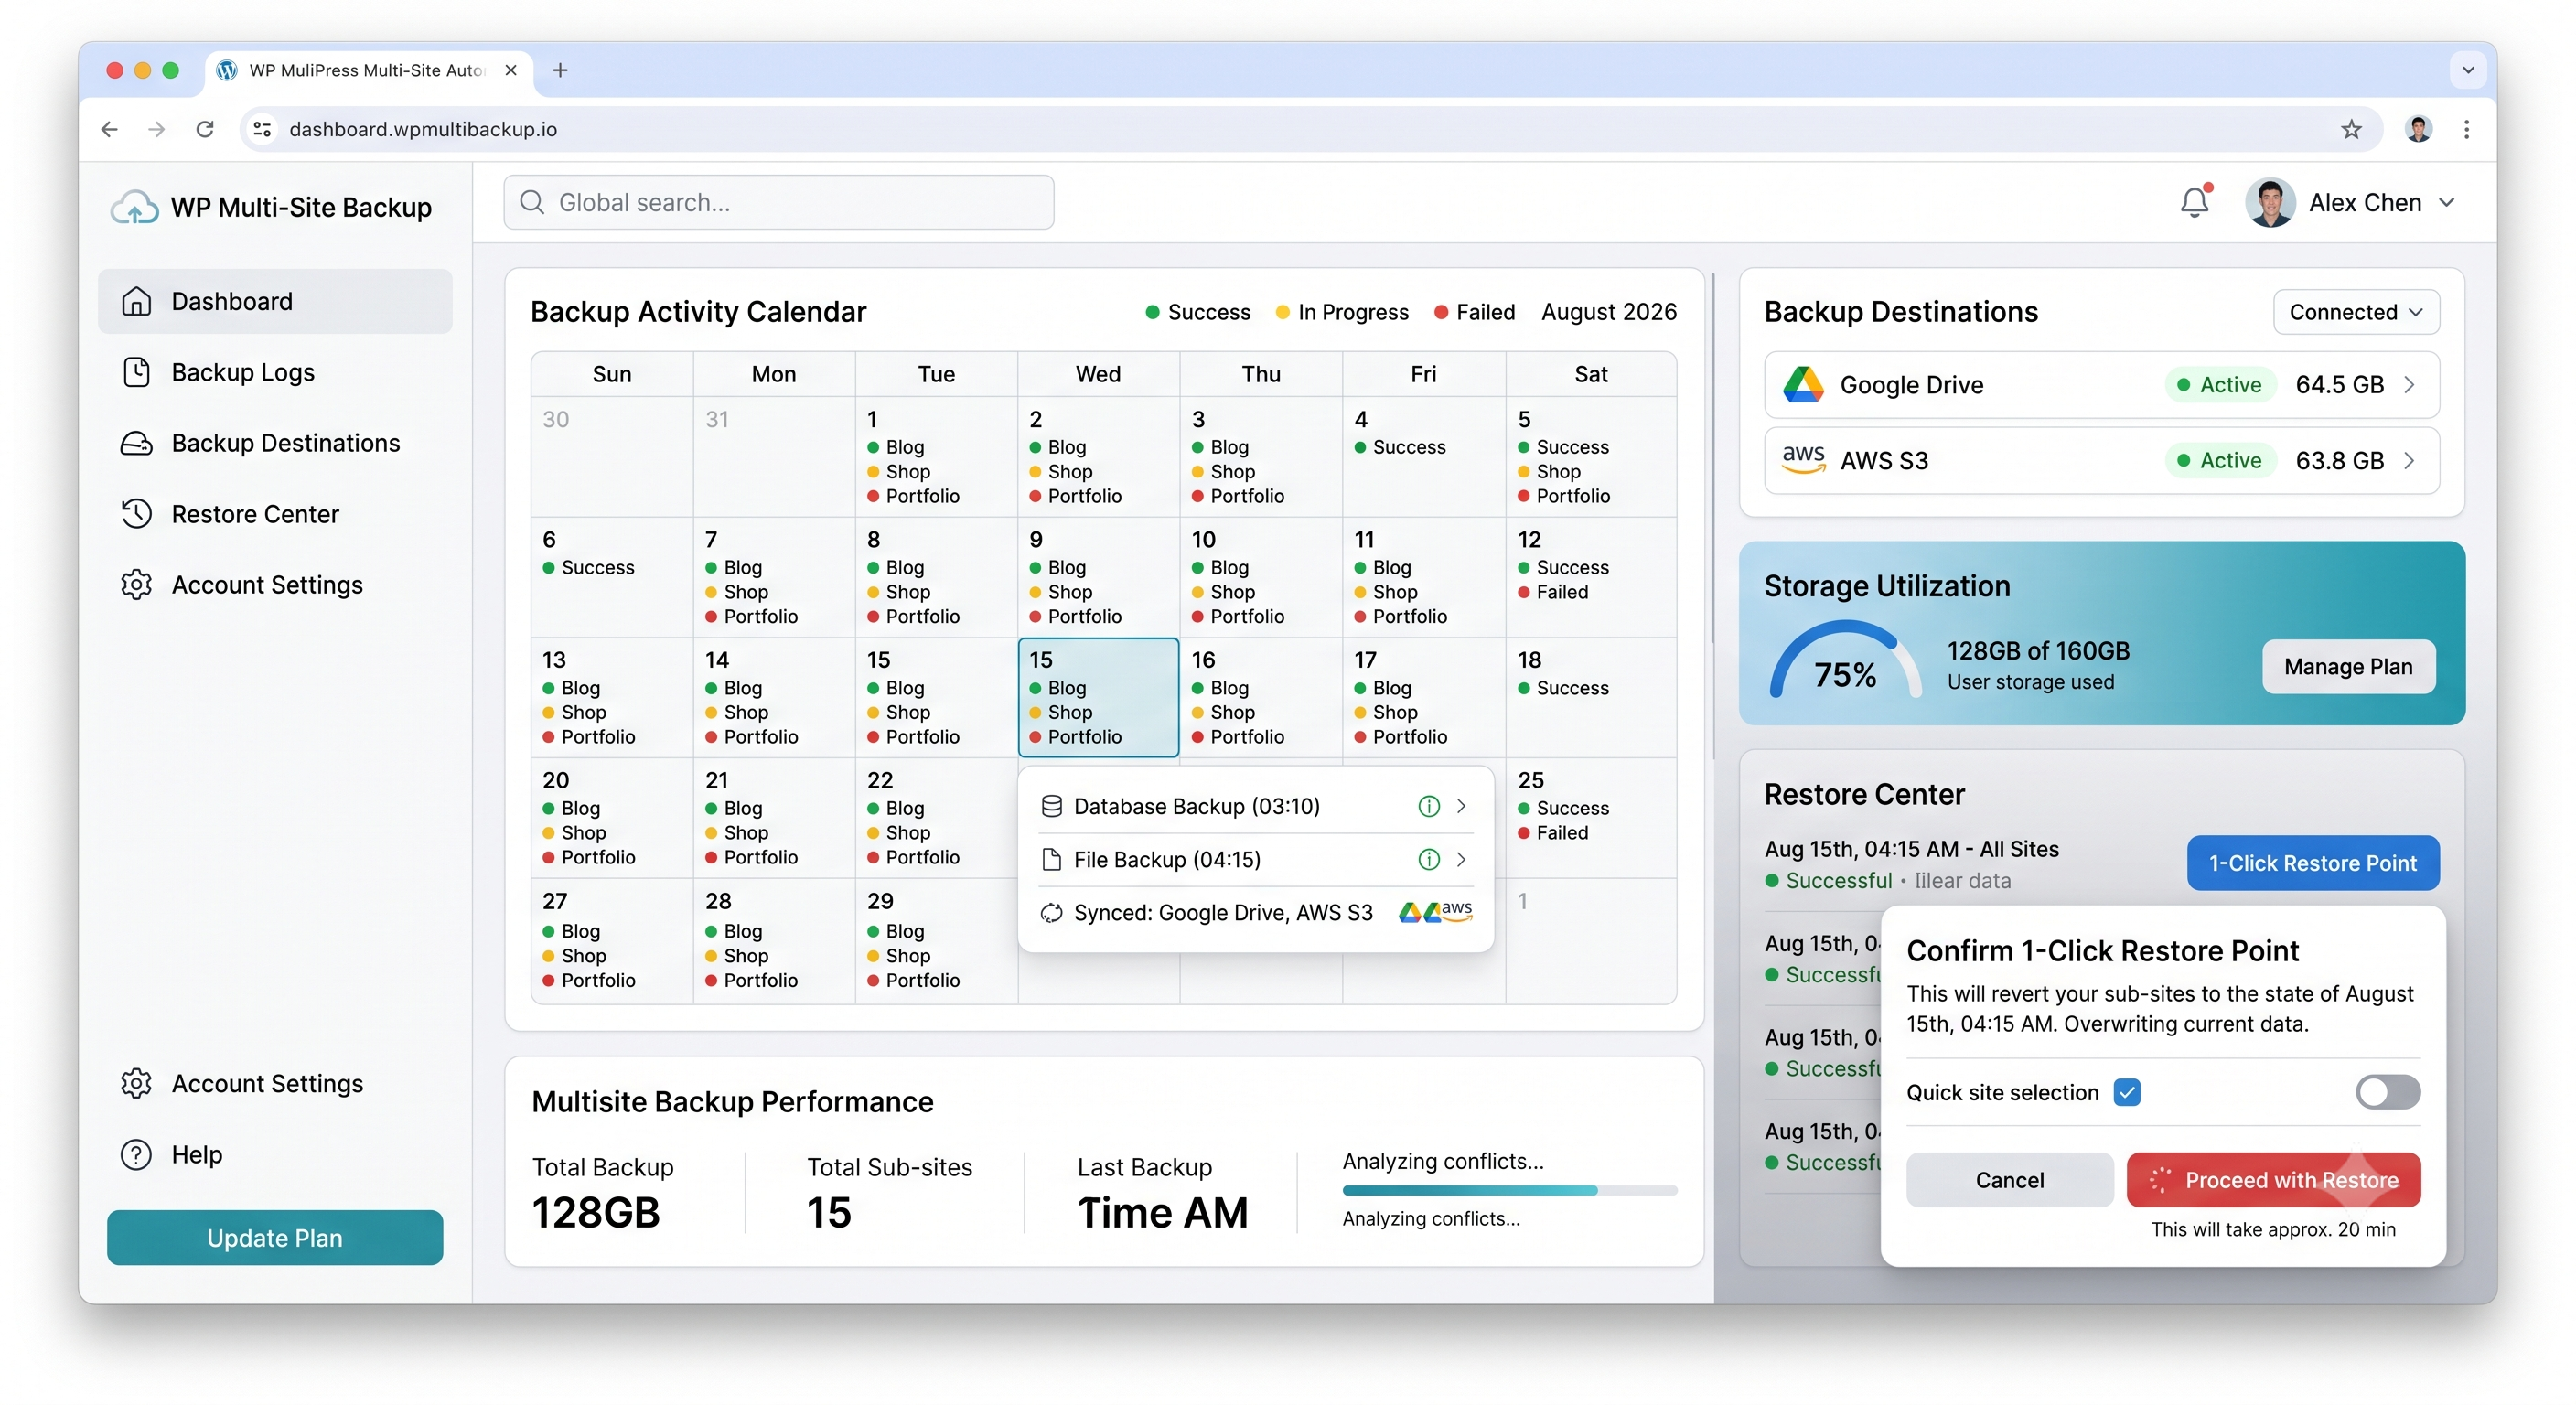Image resolution: width=2576 pixels, height=1405 pixels.
Task: Click the site information icon in address bar
Action: click(x=262, y=129)
